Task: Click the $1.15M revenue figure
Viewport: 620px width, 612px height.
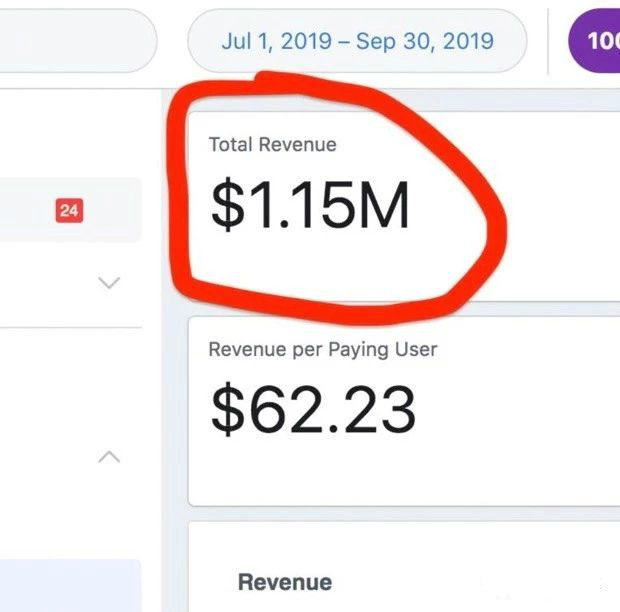Action: pos(310,205)
